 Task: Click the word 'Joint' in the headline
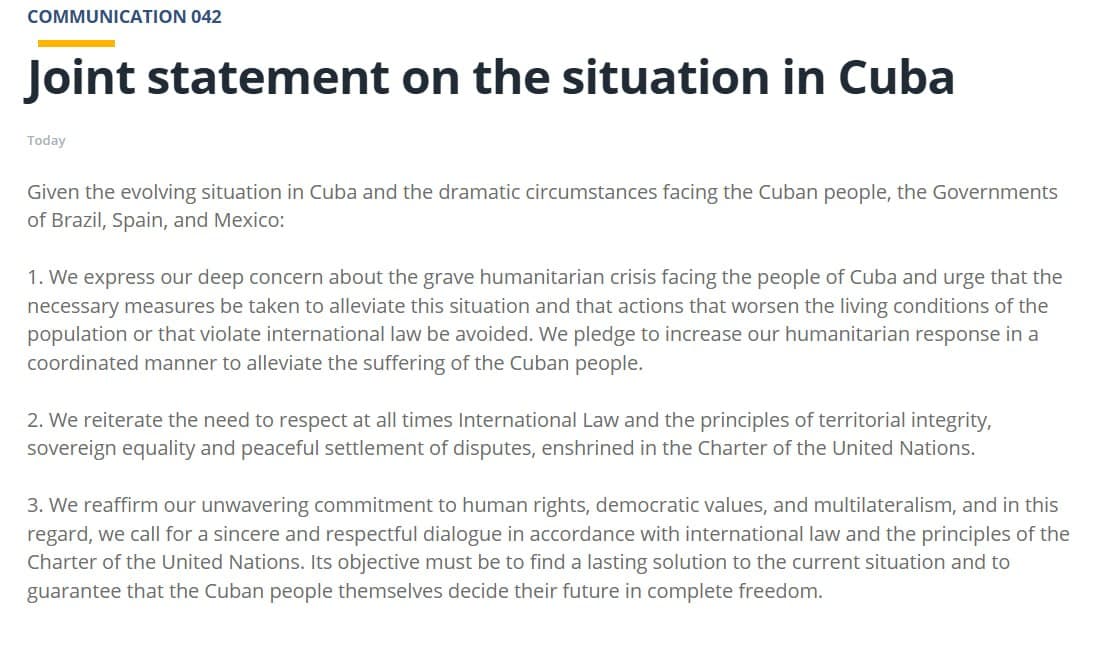tap(80, 78)
